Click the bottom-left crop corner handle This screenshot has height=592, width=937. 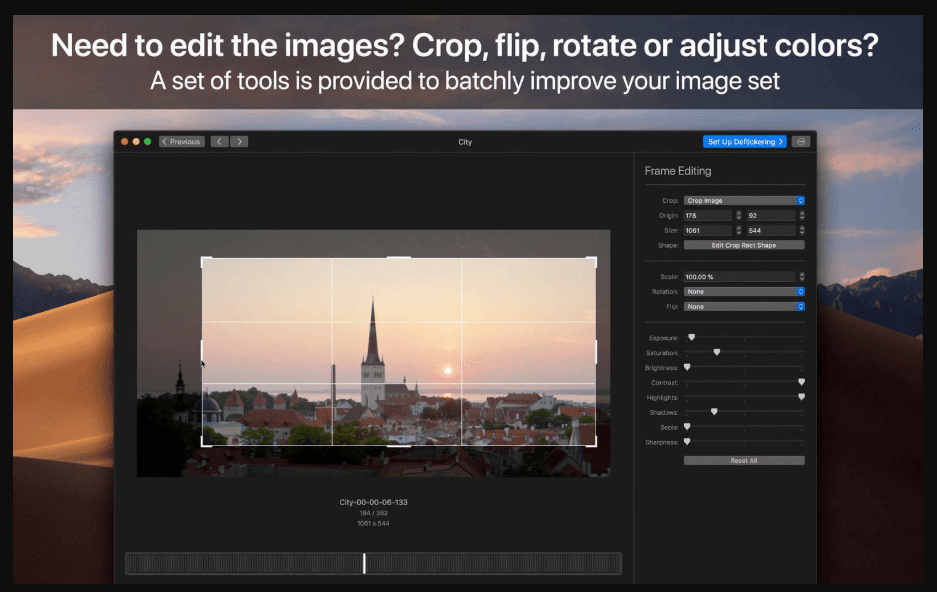206,441
